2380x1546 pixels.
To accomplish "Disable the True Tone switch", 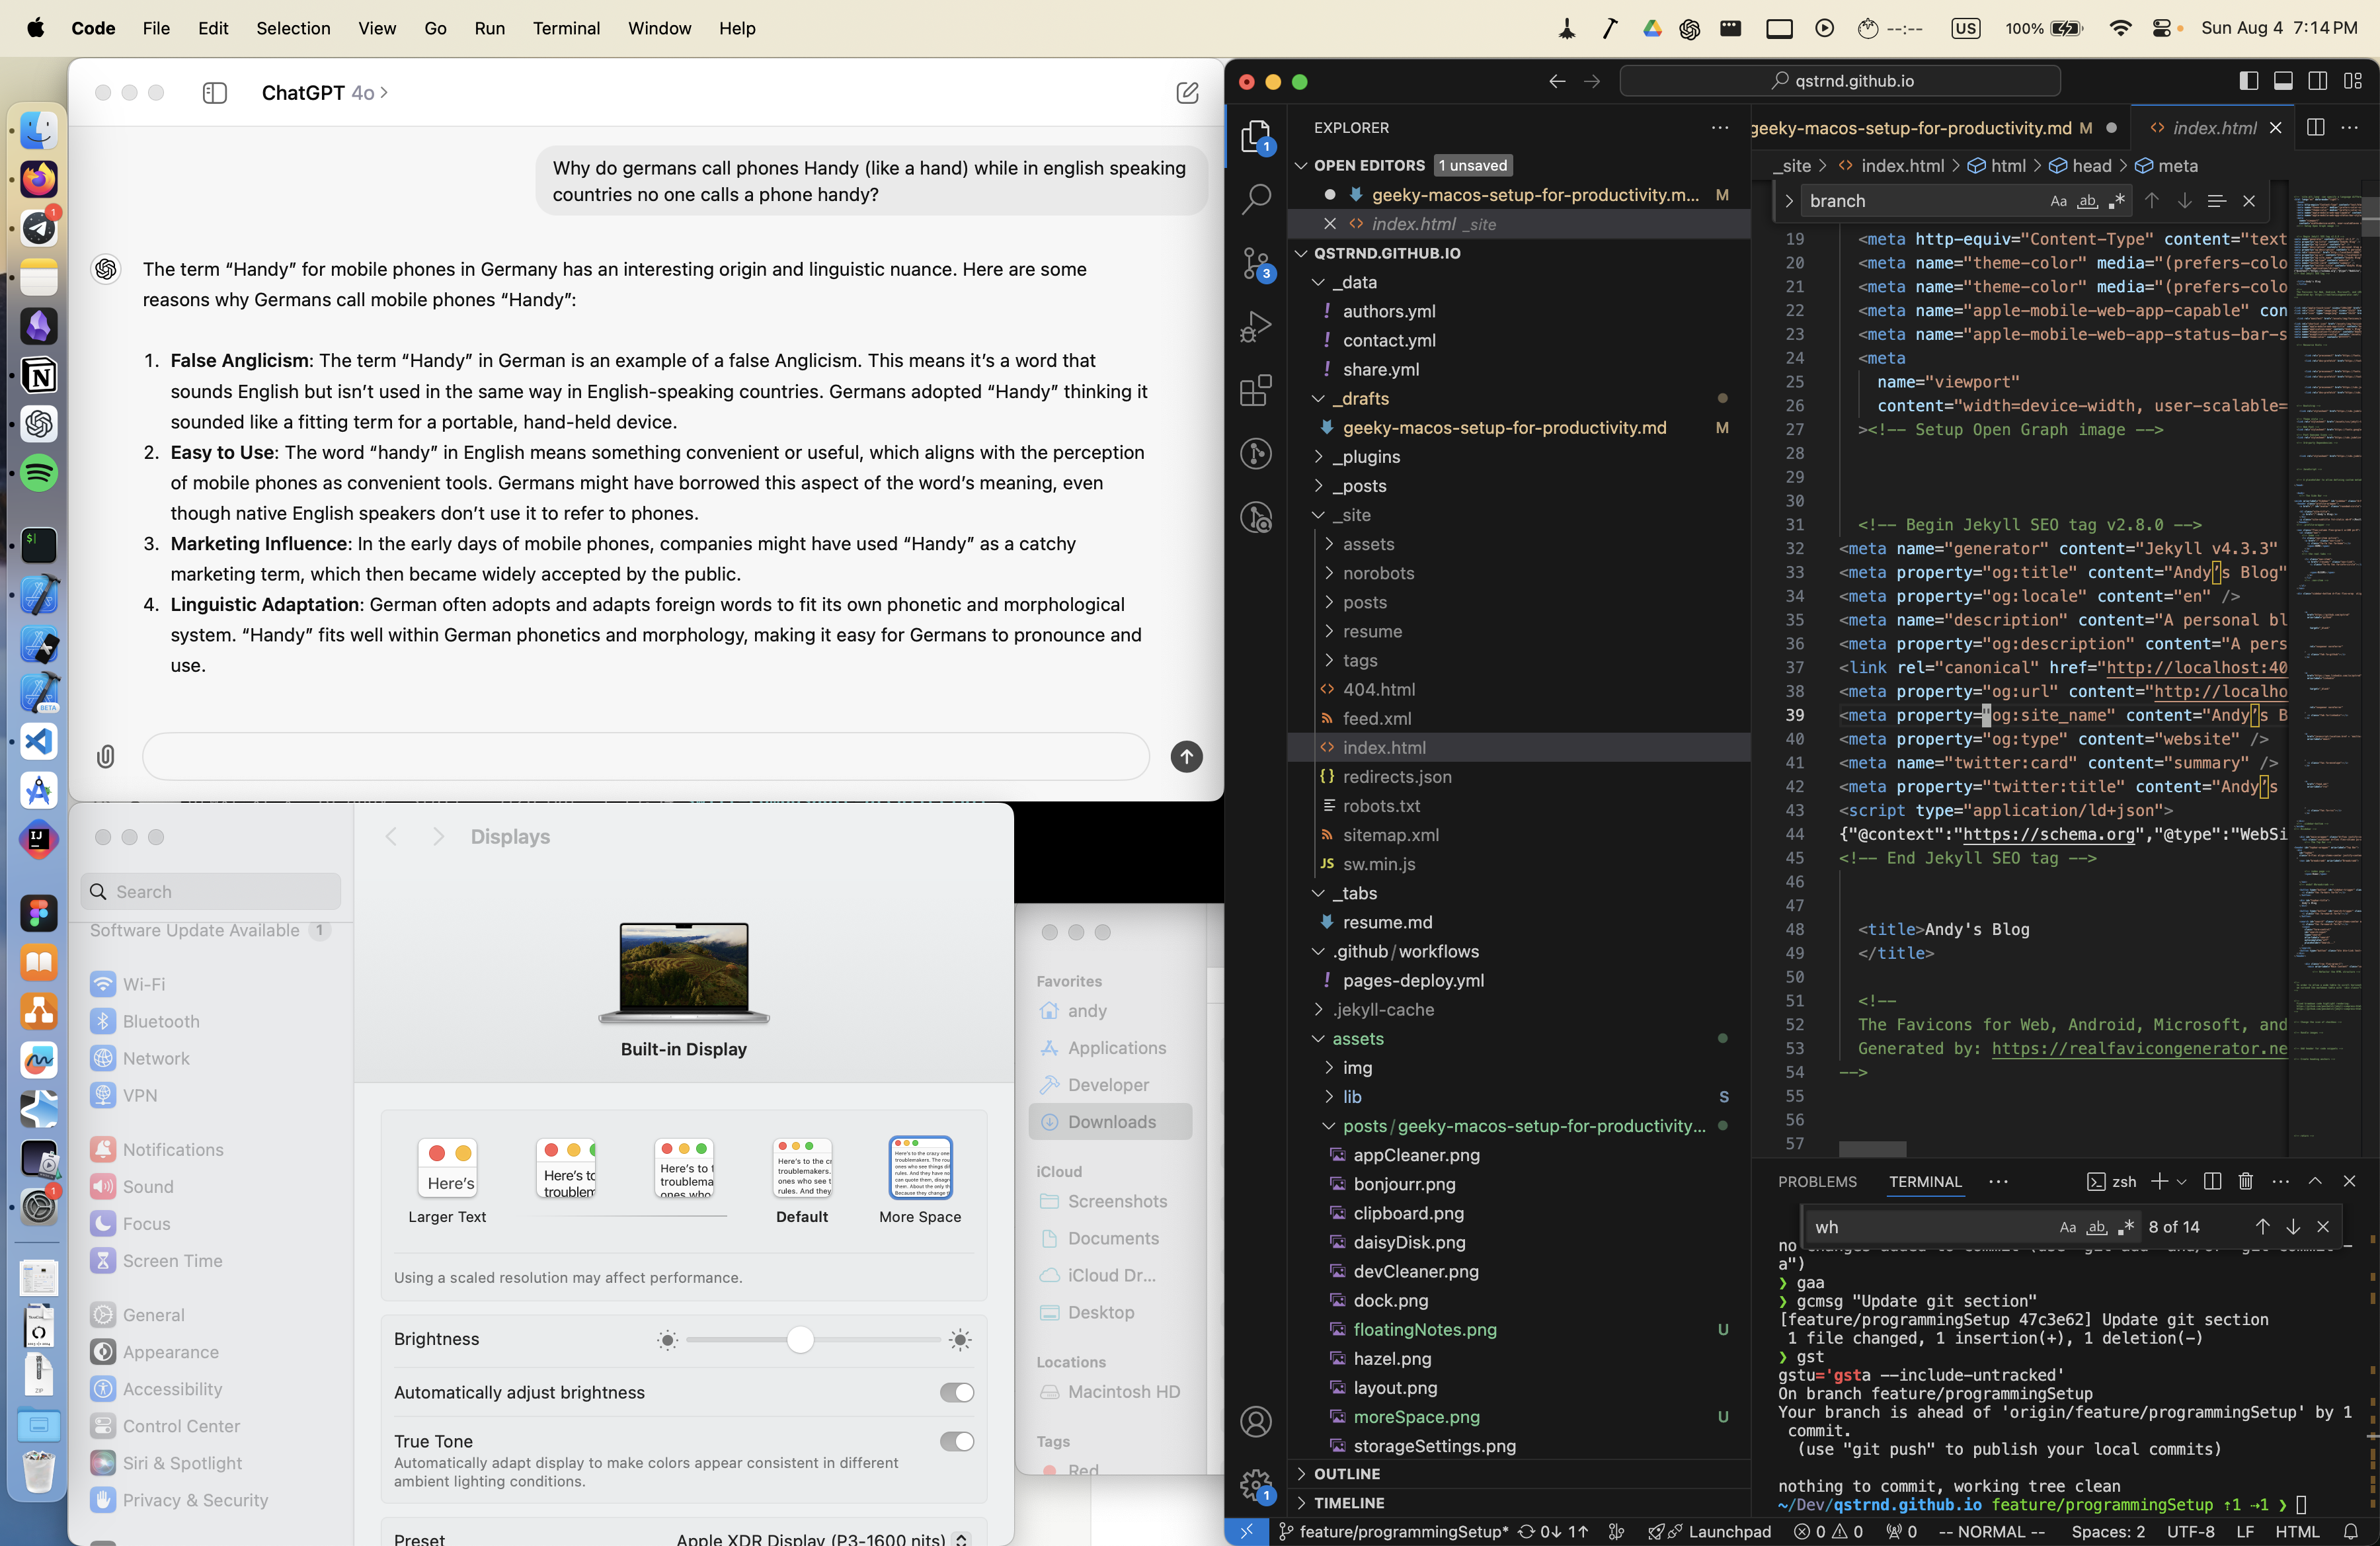I will pyautogui.click(x=956, y=1441).
